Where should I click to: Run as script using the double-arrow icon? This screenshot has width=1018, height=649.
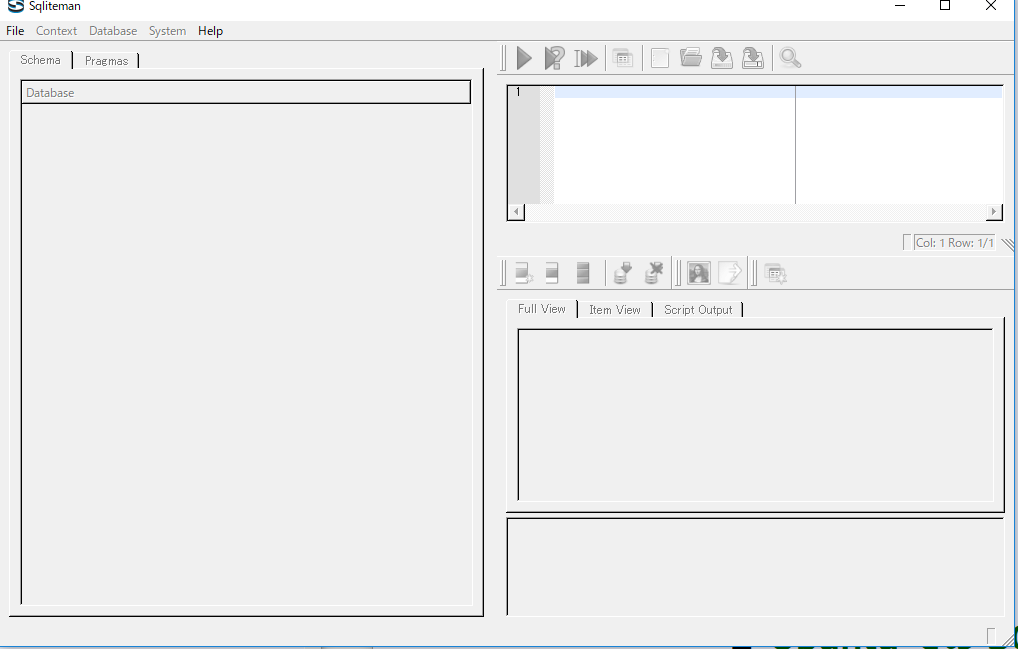click(x=586, y=59)
